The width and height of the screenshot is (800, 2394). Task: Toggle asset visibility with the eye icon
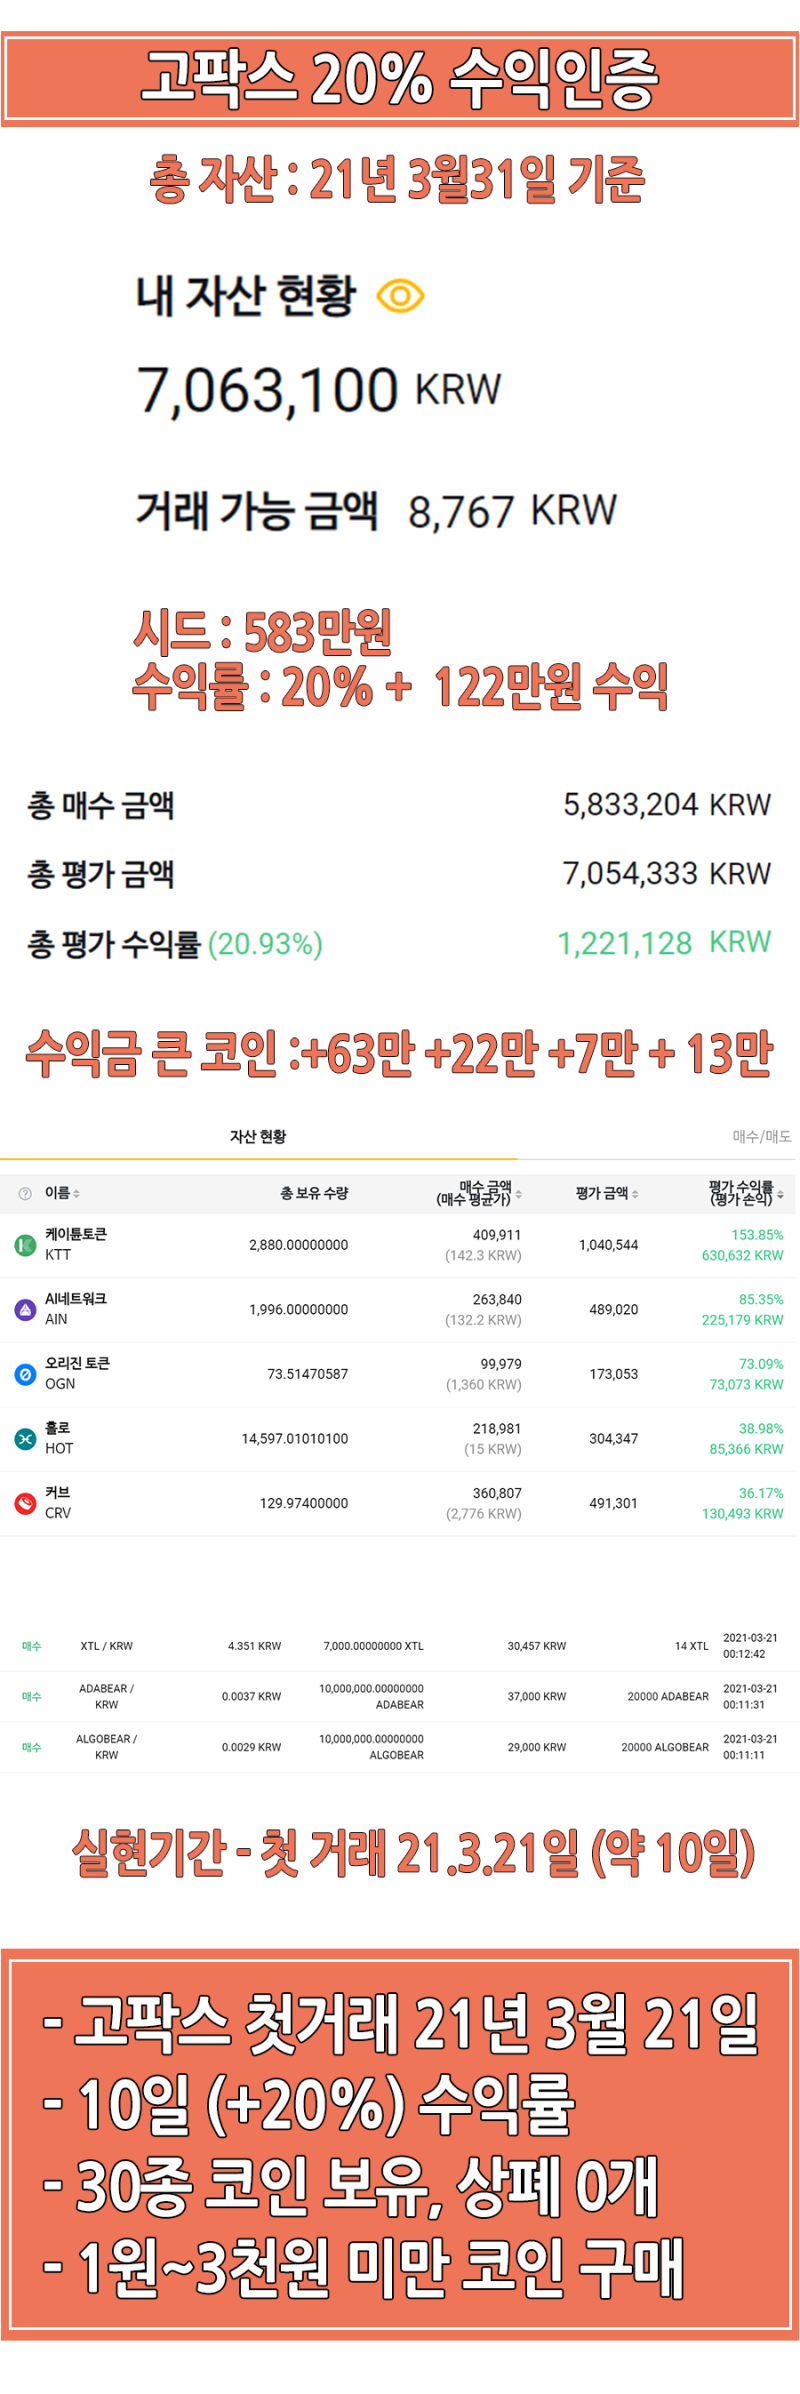(400, 296)
